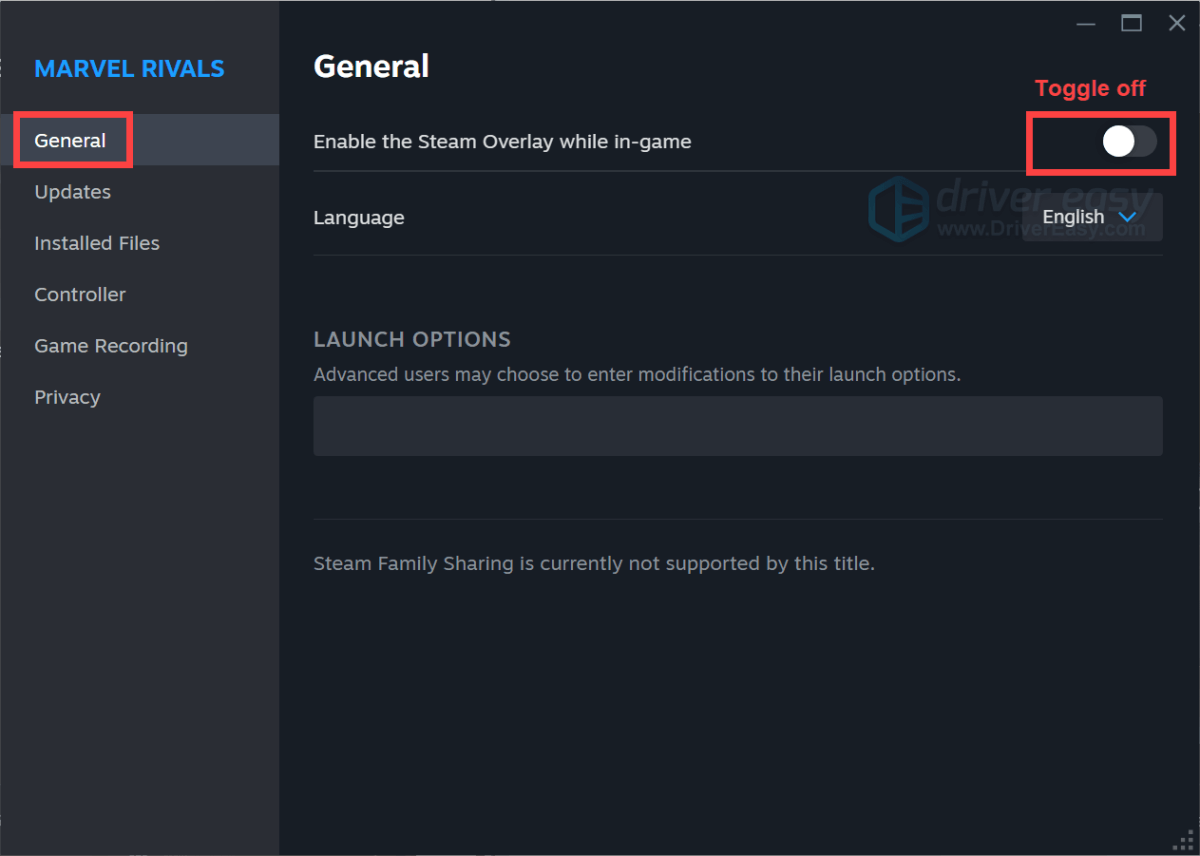
Task: View the Privacy settings tab
Action: [x=66, y=397]
